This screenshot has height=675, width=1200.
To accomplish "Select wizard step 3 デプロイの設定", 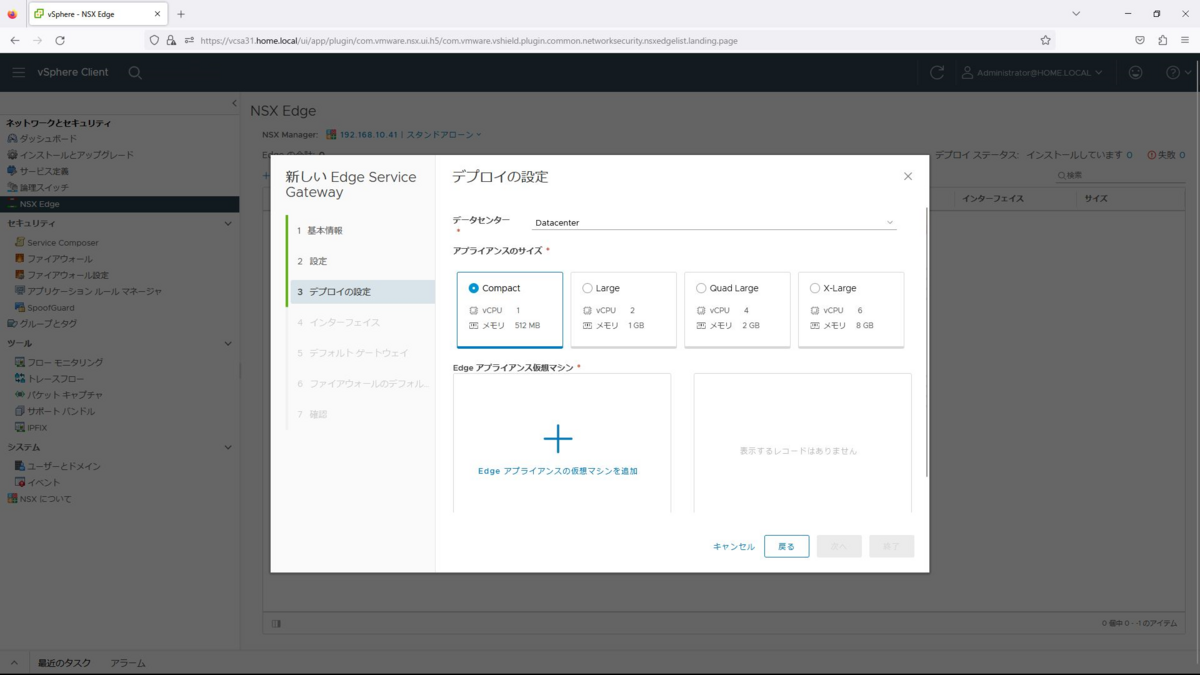I will (x=361, y=292).
